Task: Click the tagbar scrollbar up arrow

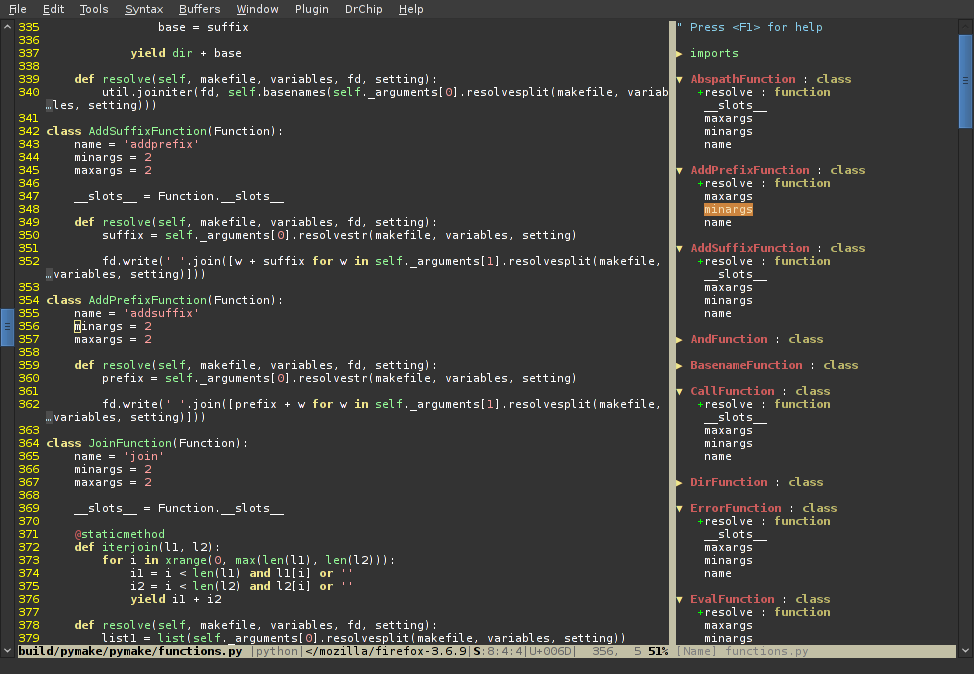Action: coord(966,26)
